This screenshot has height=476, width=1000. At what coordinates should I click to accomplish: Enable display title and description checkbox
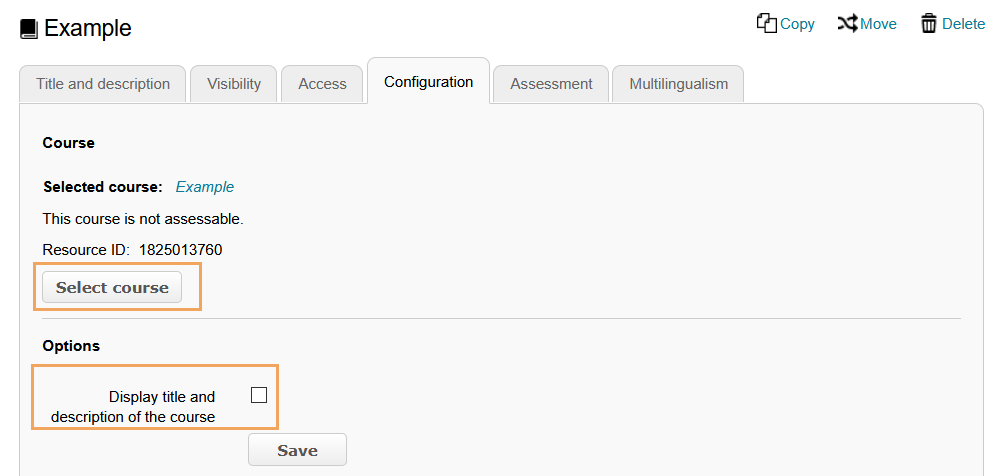point(259,395)
